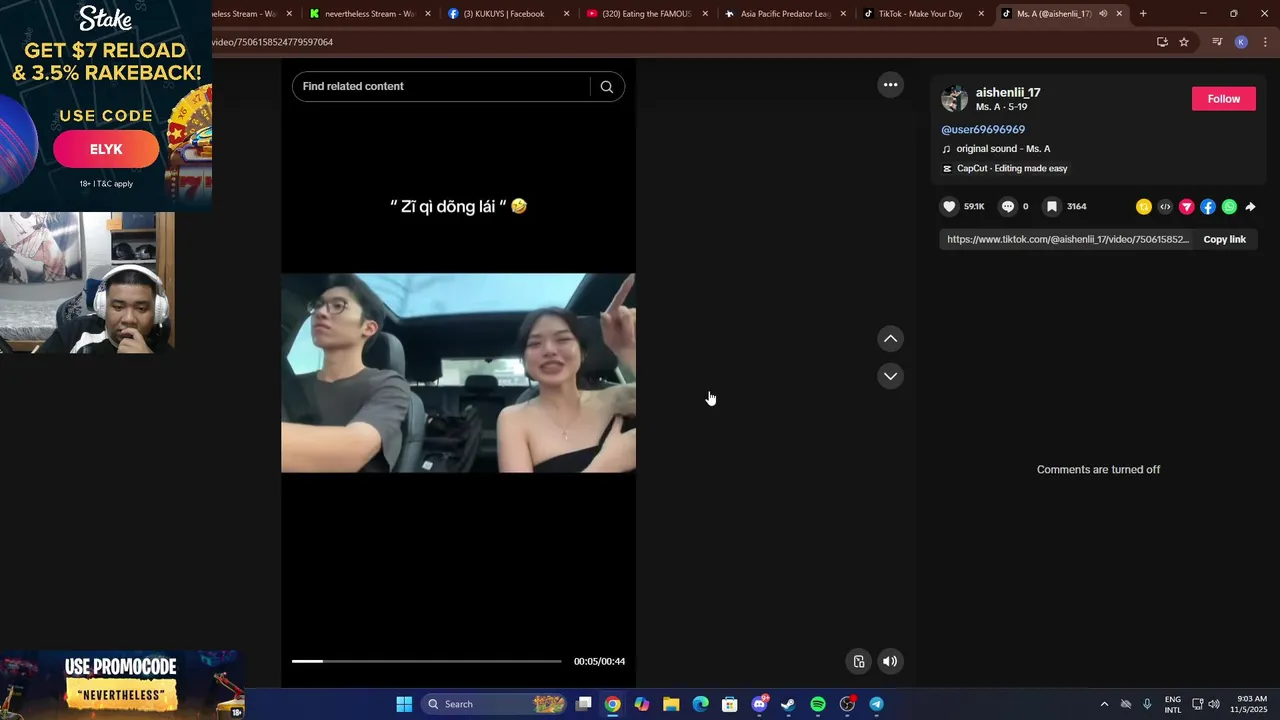Save video with the bookmark icon
Image resolution: width=1280 pixels, height=720 pixels.
[1052, 207]
